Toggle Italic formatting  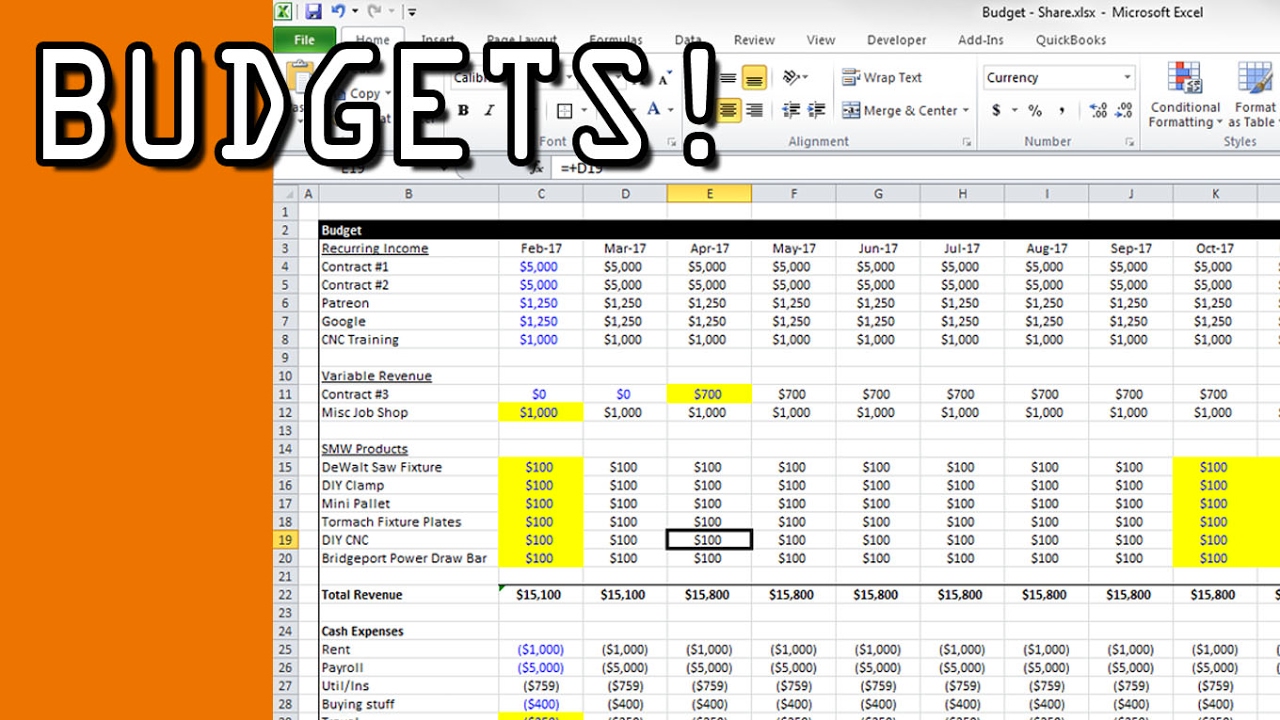pos(490,110)
